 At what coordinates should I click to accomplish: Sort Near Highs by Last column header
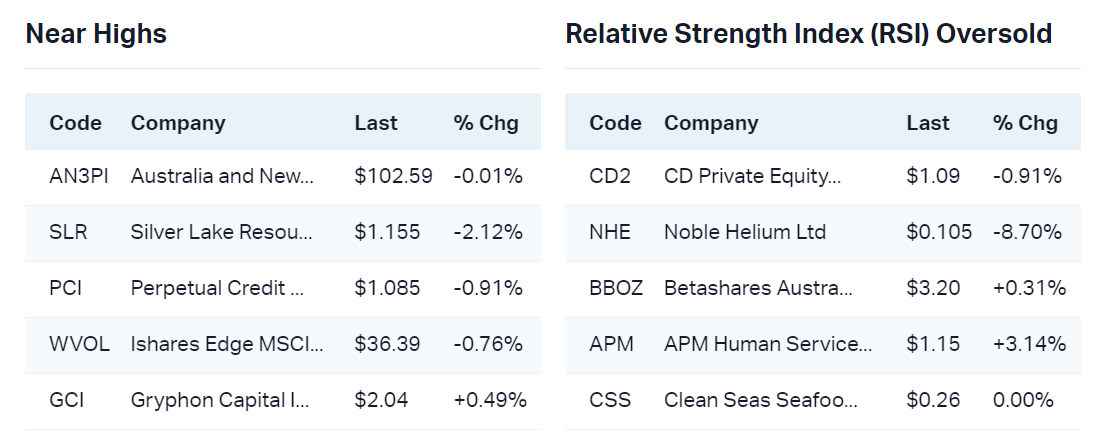[x=376, y=123]
